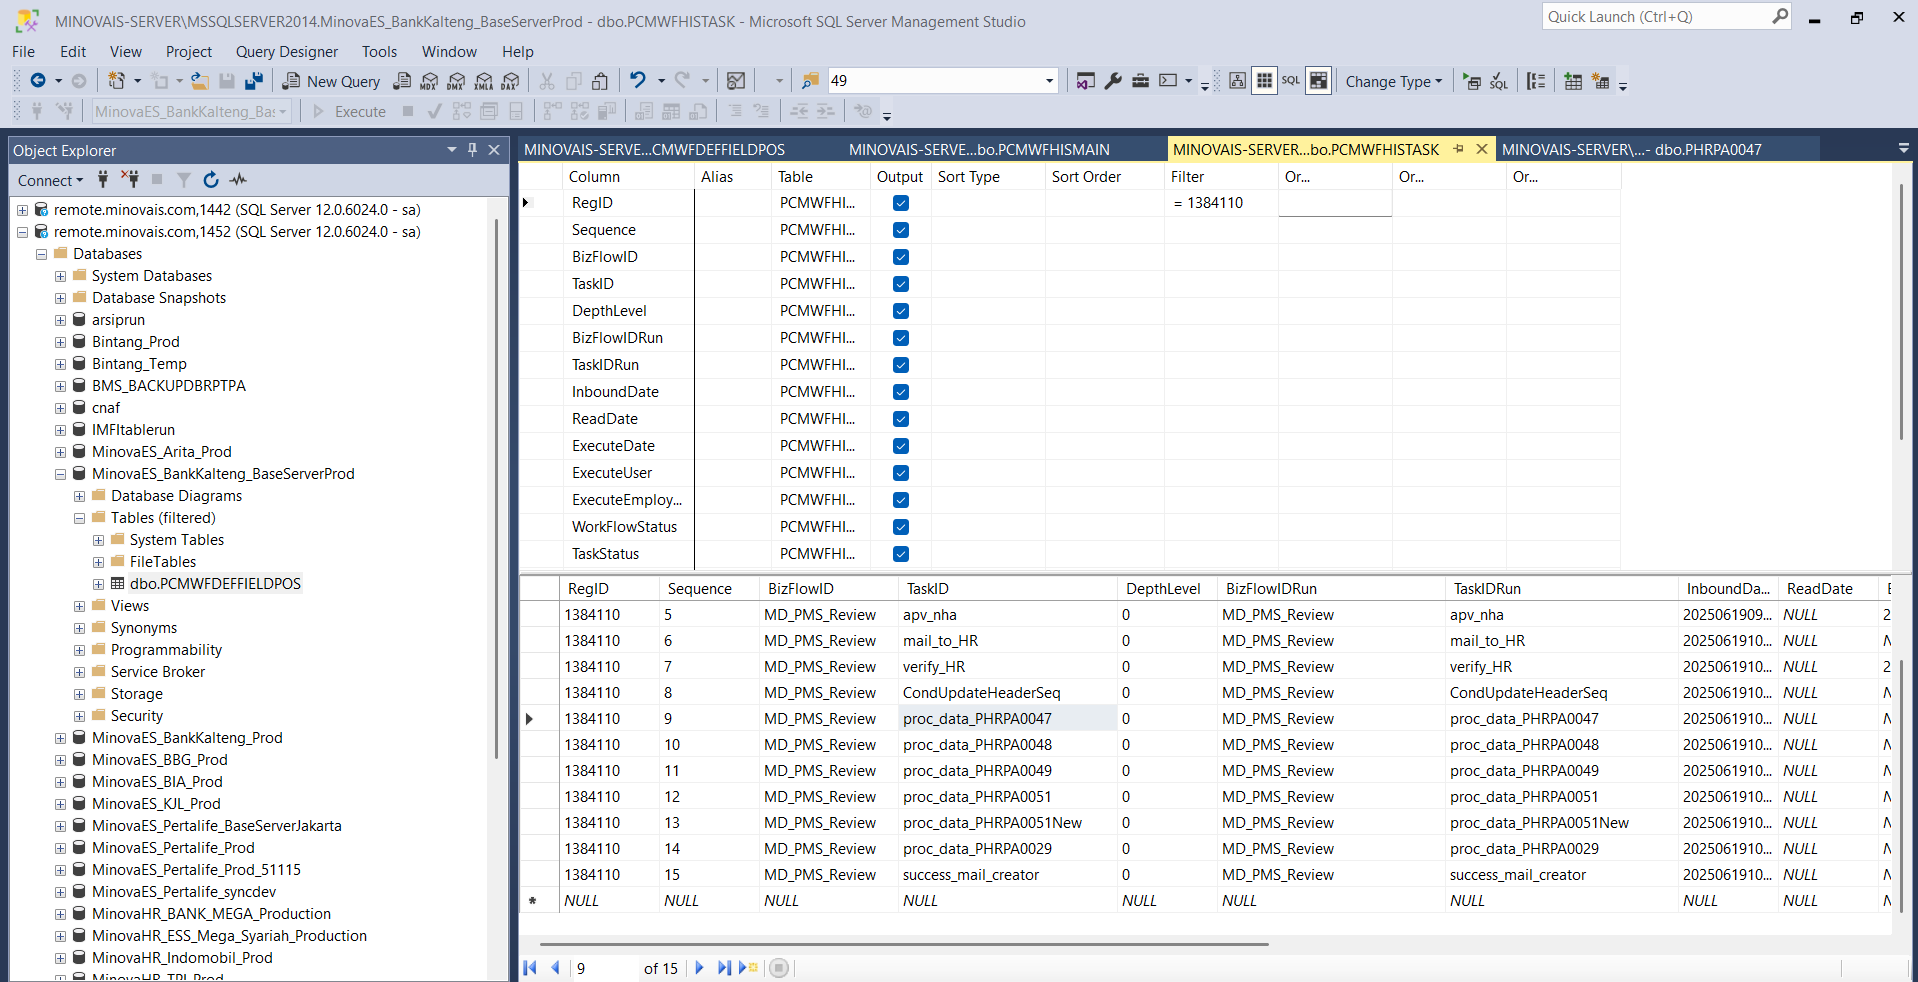Click the Navigate Backward arrow icon
1918x982 pixels.
pyautogui.click(x=38, y=81)
